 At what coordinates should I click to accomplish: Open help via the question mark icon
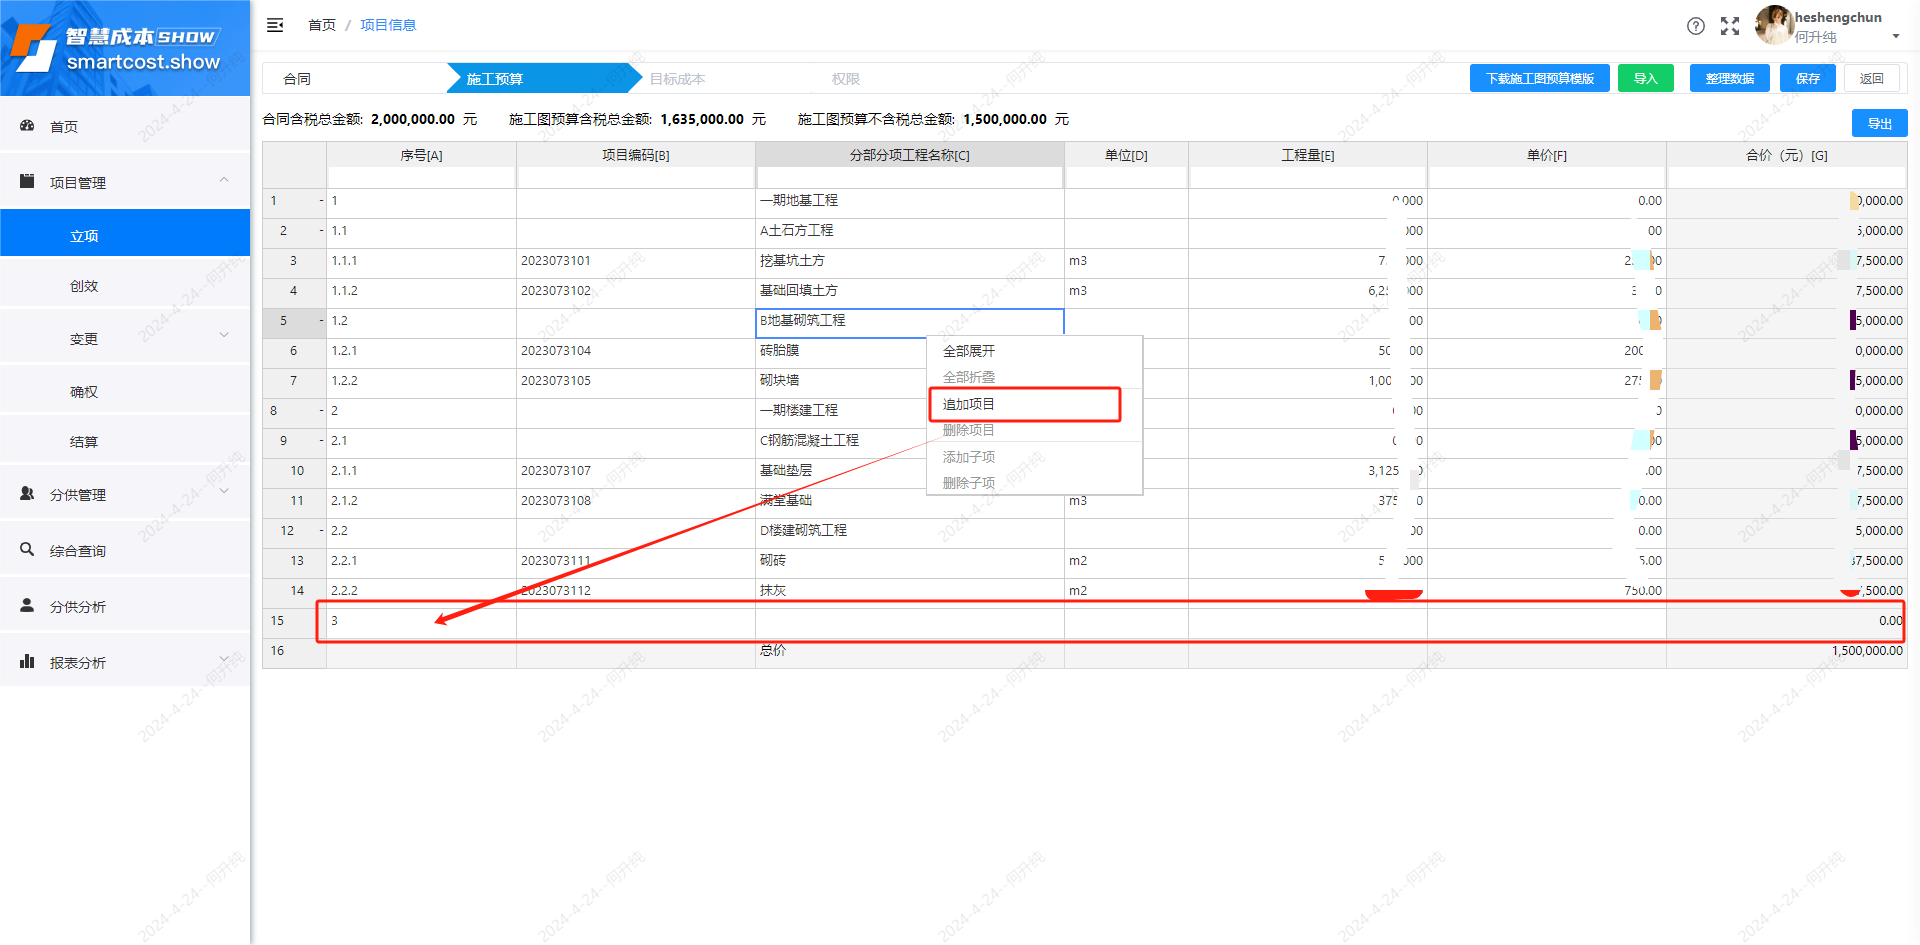[x=1696, y=26]
